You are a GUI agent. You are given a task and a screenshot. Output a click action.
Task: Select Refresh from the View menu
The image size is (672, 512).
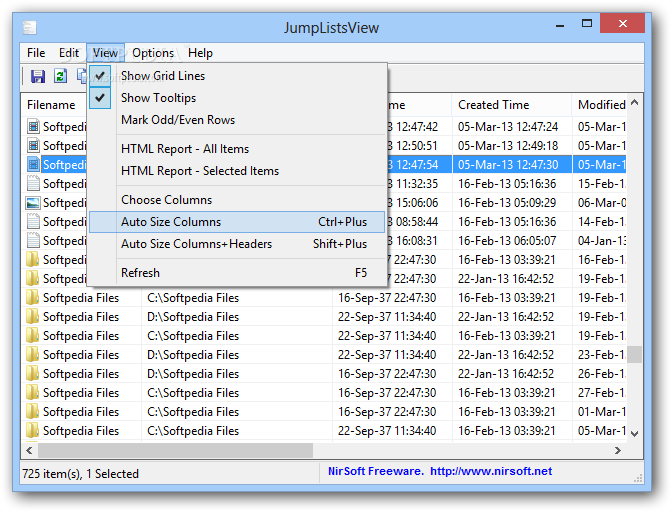pyautogui.click(x=237, y=272)
